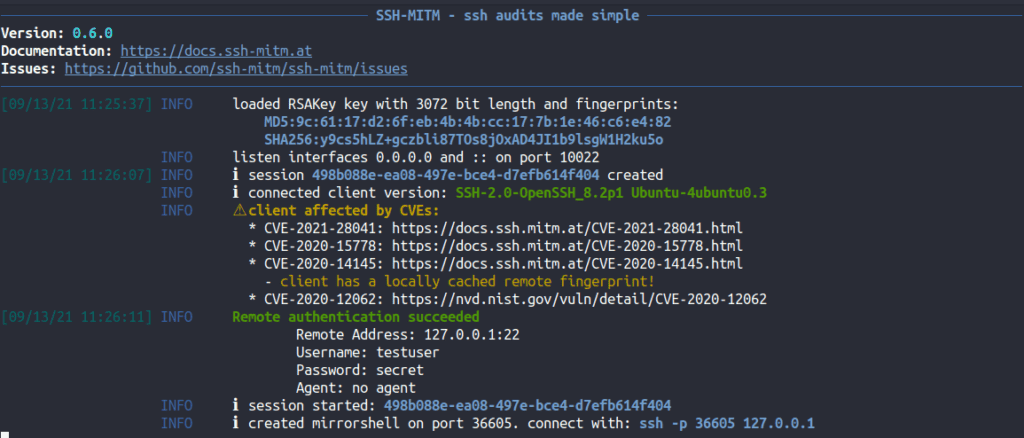Click the info icon before 'created mirrorshell'
Image resolution: width=1024 pixels, height=438 pixels.
tap(236, 424)
